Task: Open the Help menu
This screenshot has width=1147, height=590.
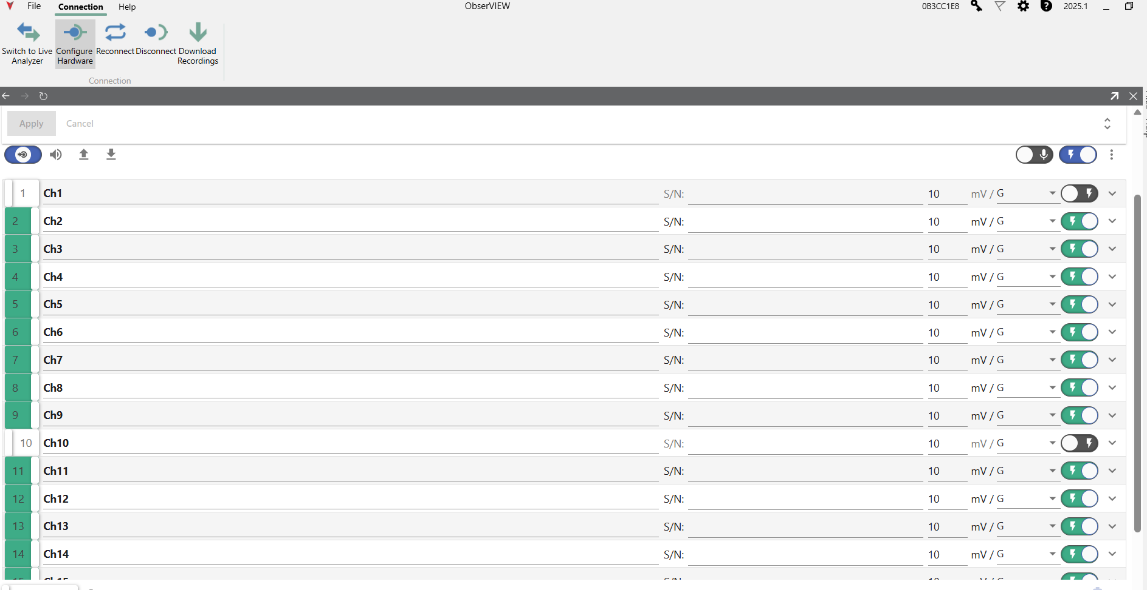Action: click(x=127, y=7)
